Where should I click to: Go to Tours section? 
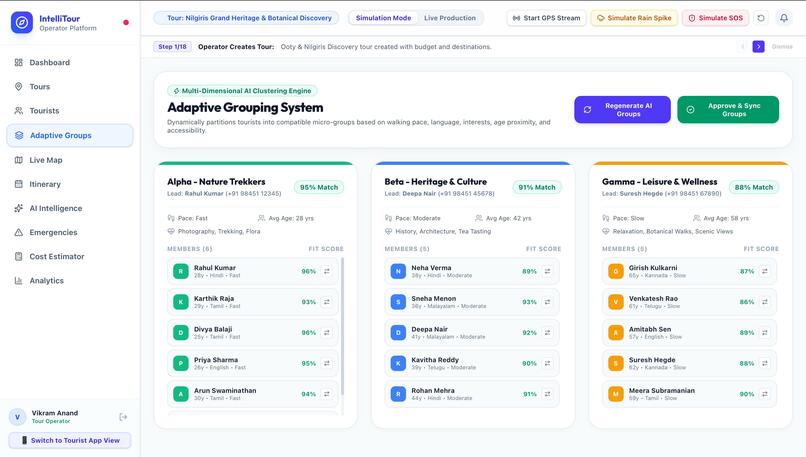69,86
